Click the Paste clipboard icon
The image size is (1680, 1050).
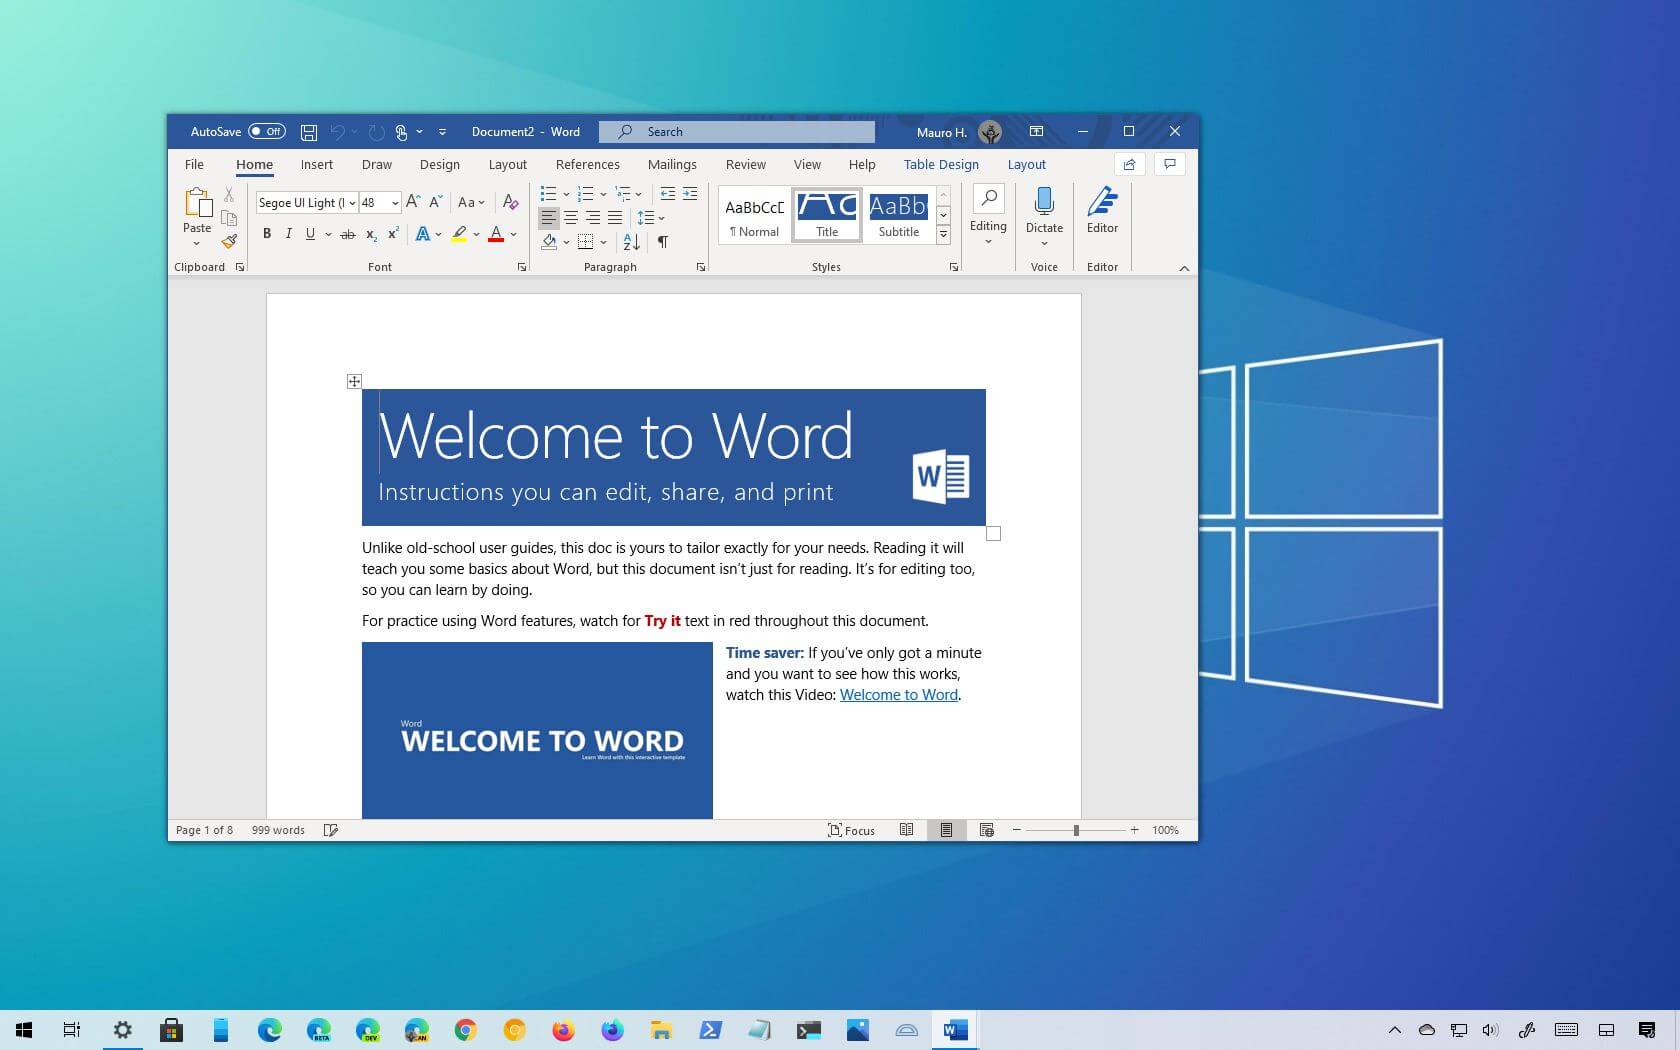point(197,203)
